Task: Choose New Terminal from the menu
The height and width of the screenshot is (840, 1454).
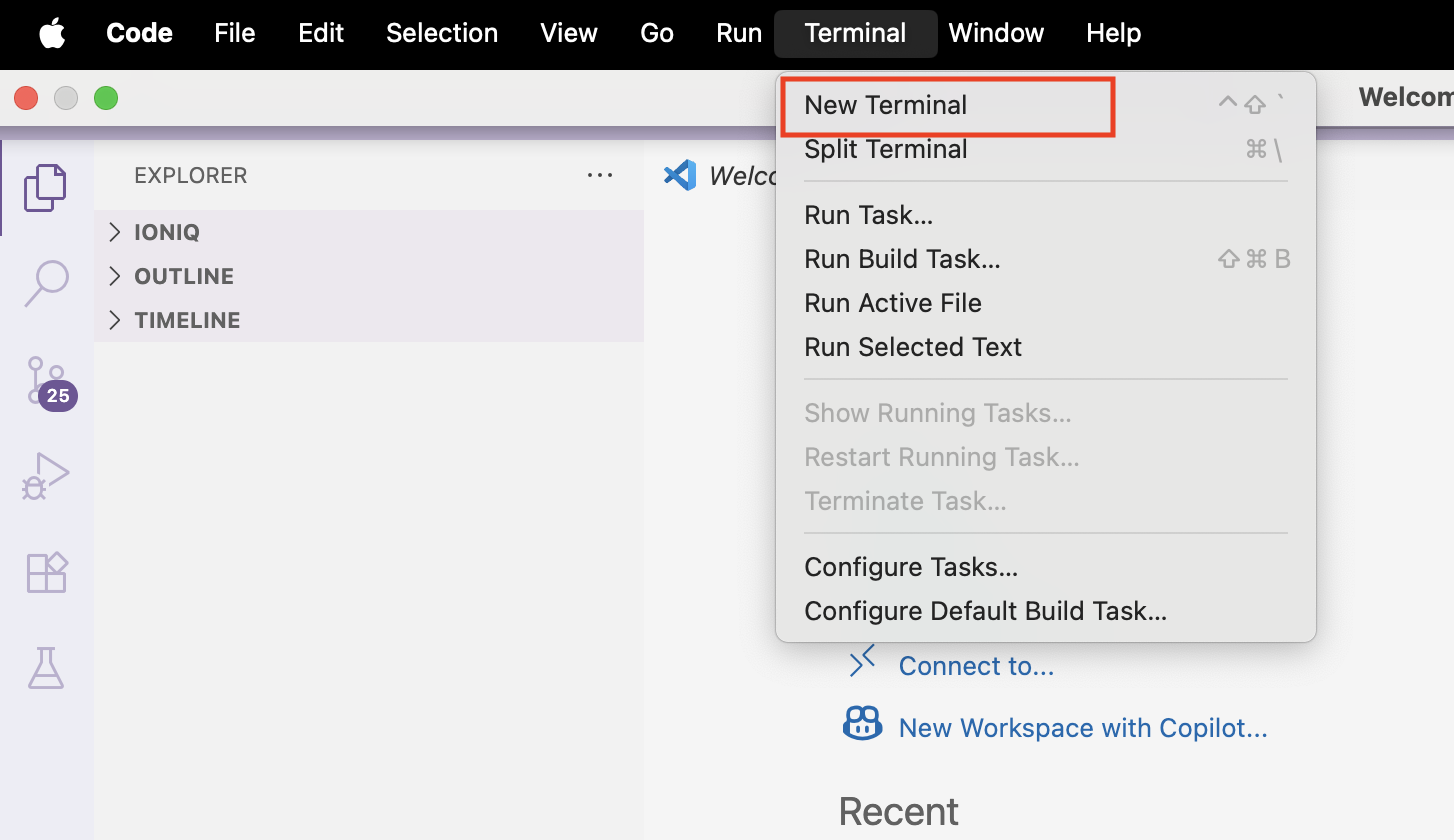Action: click(x=1046, y=105)
